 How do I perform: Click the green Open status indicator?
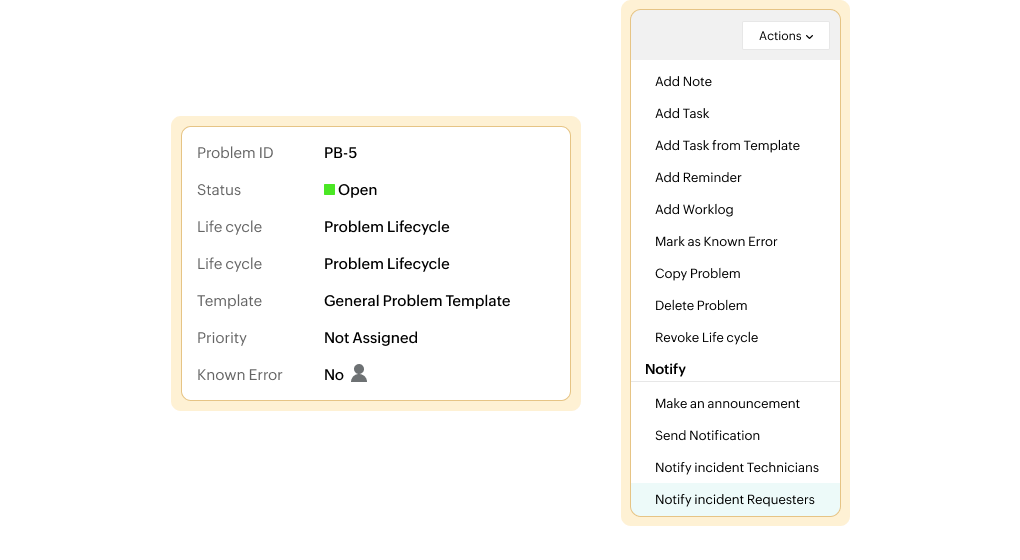coord(329,190)
